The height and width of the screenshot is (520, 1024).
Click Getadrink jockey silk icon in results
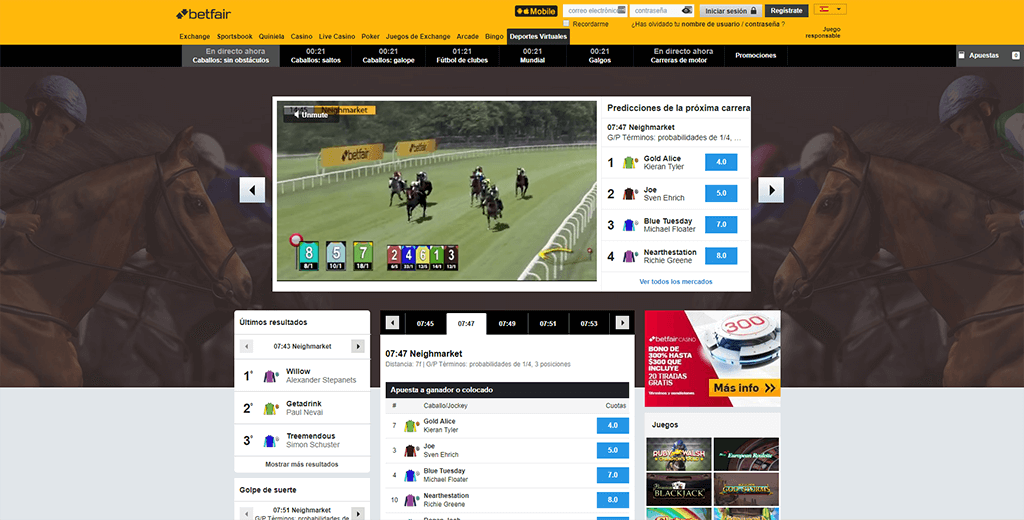pos(270,409)
